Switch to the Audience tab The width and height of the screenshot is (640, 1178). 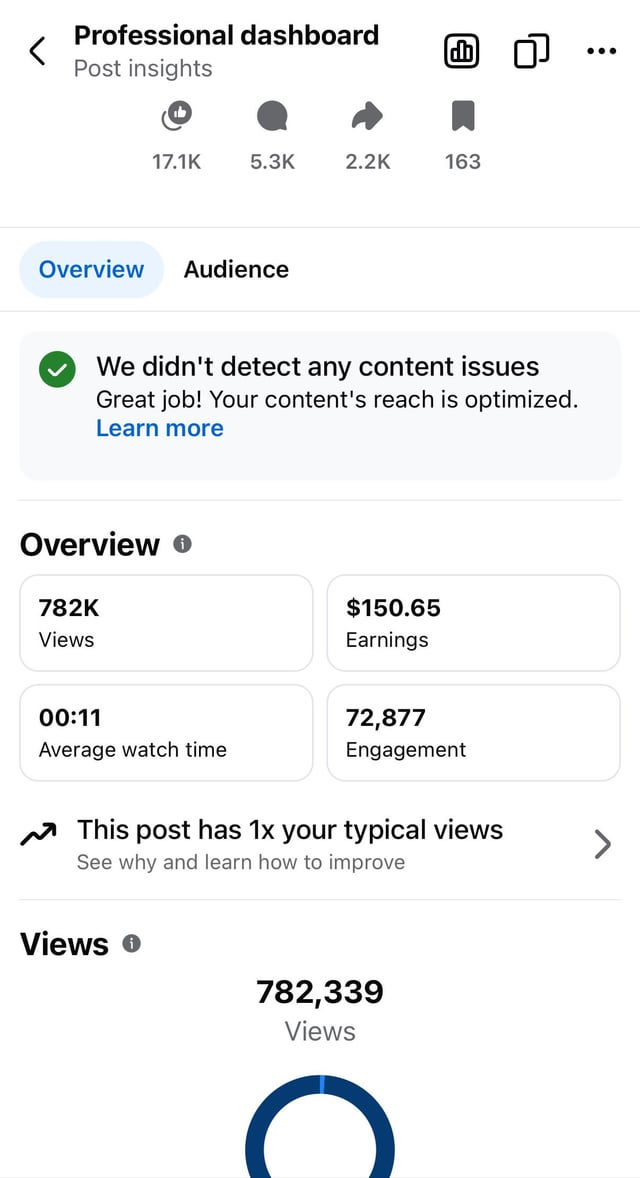pos(236,269)
